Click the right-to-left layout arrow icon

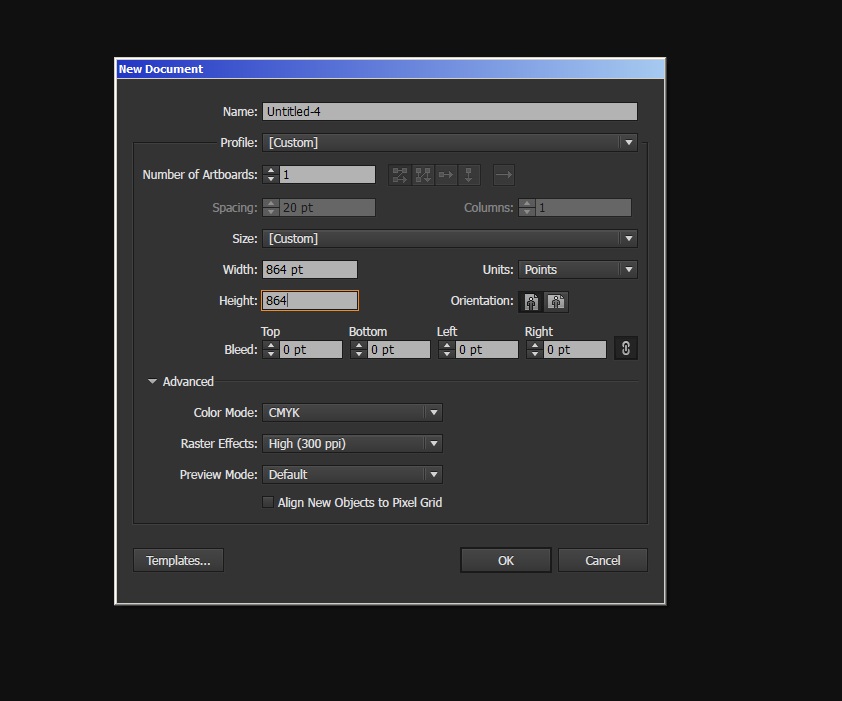(504, 175)
